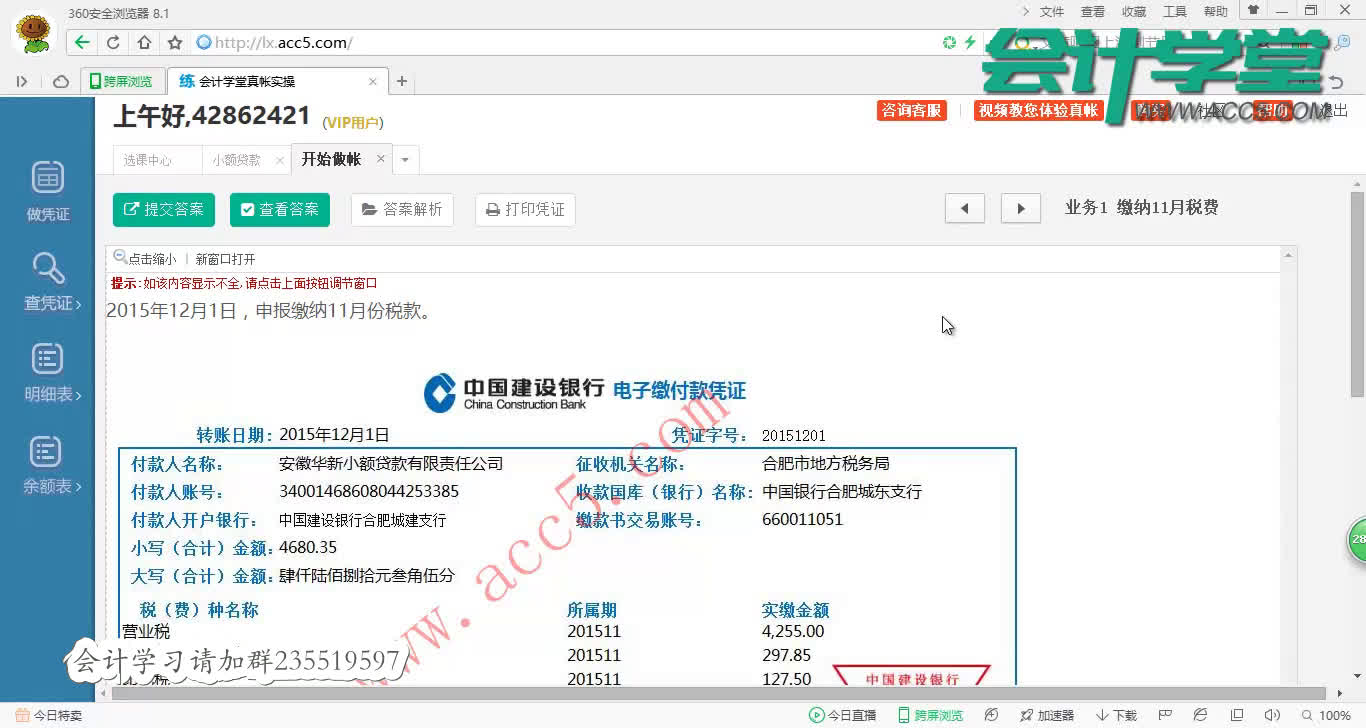Screen dimensions: 1366x728
Task: Click the 跨屏浏览 tab
Action: pyautogui.click(x=122, y=81)
